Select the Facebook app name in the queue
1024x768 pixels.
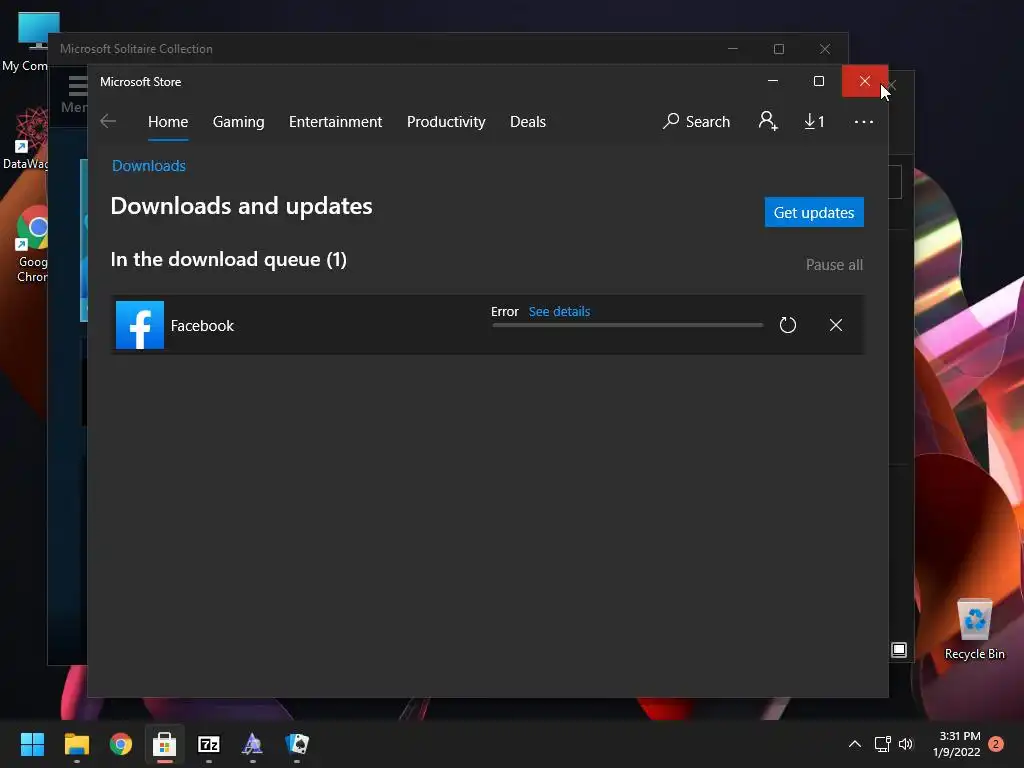[x=202, y=326]
